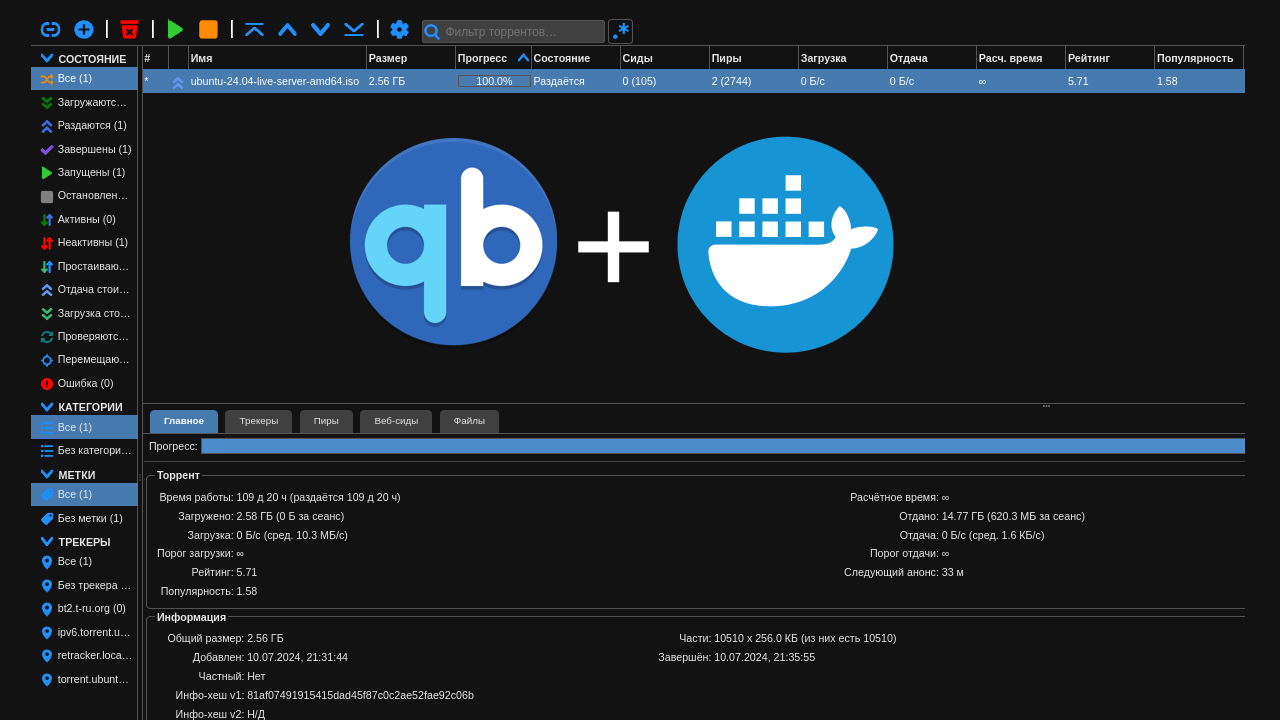Screen dimensions: 1280x720
Task: Select Остановлены status filter
Action: pos(84,196)
